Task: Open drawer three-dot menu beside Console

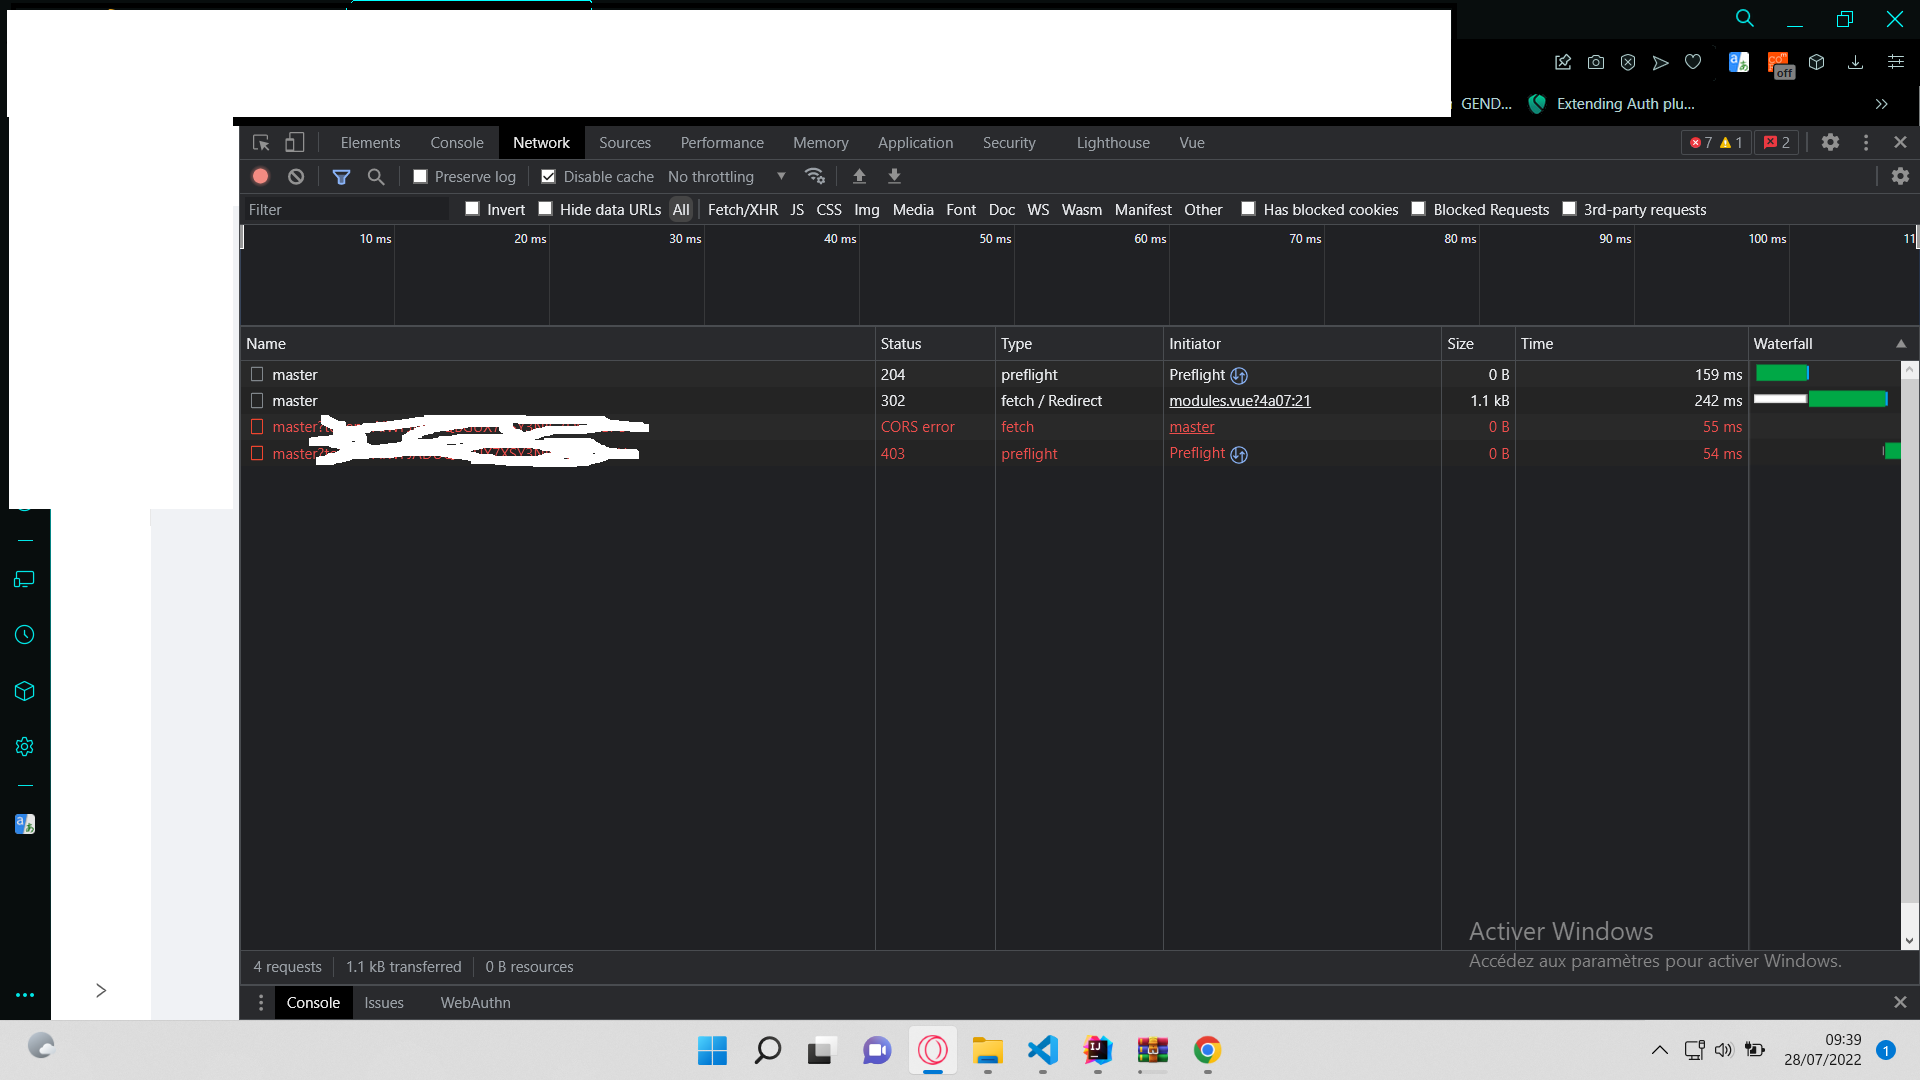Action: [261, 1003]
